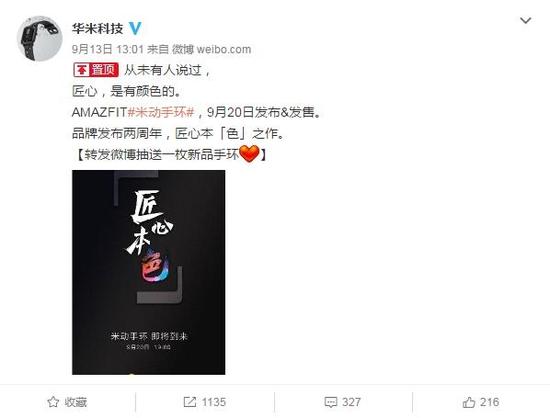The width and height of the screenshot is (550, 418).
Task: Click the colorful 色 character in poster
Action: tap(155, 267)
